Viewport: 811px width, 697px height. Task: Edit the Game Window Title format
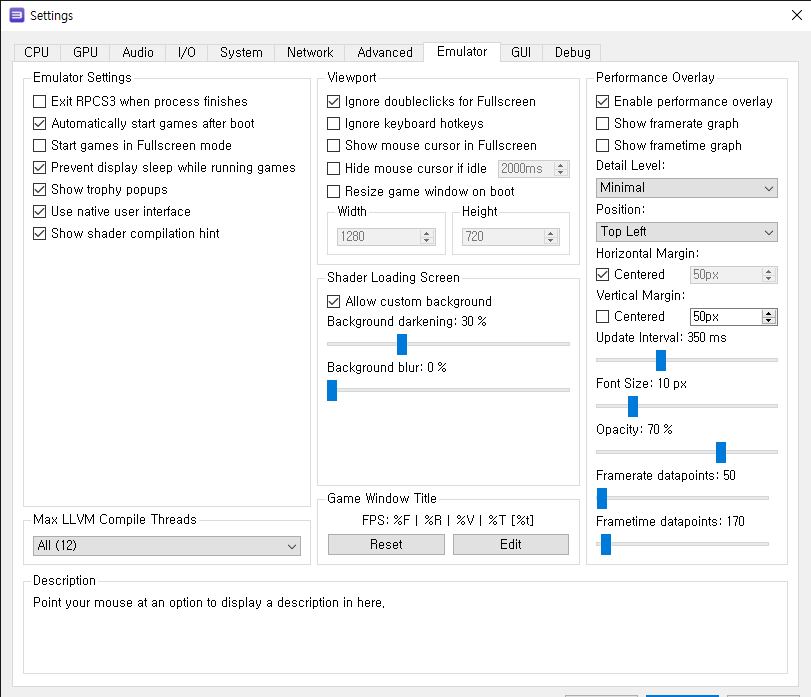(x=510, y=544)
